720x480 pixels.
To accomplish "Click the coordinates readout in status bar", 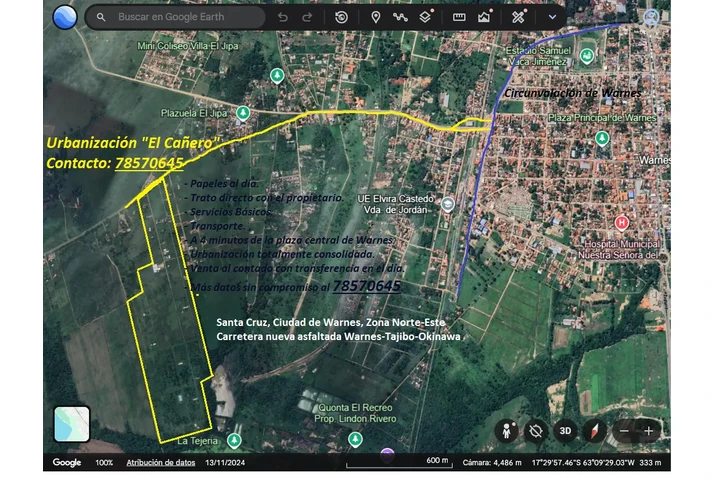I will click(x=583, y=463).
